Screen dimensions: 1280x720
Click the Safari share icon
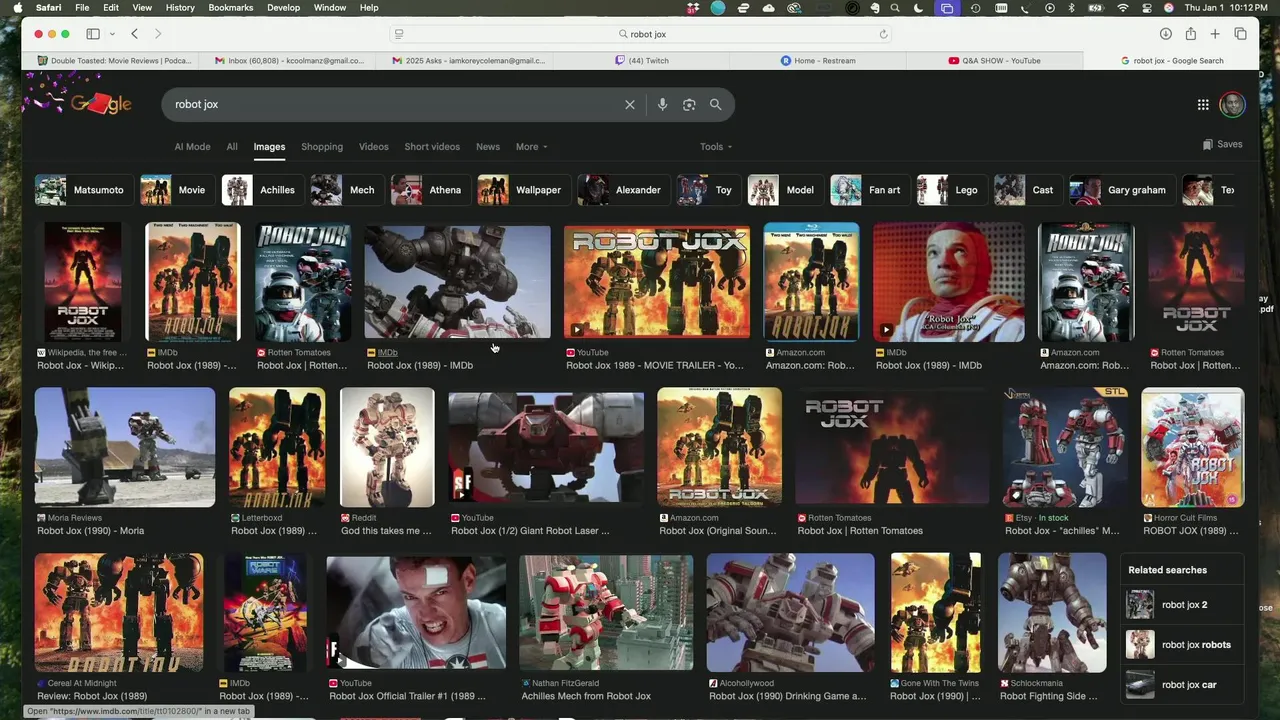tap(1190, 34)
